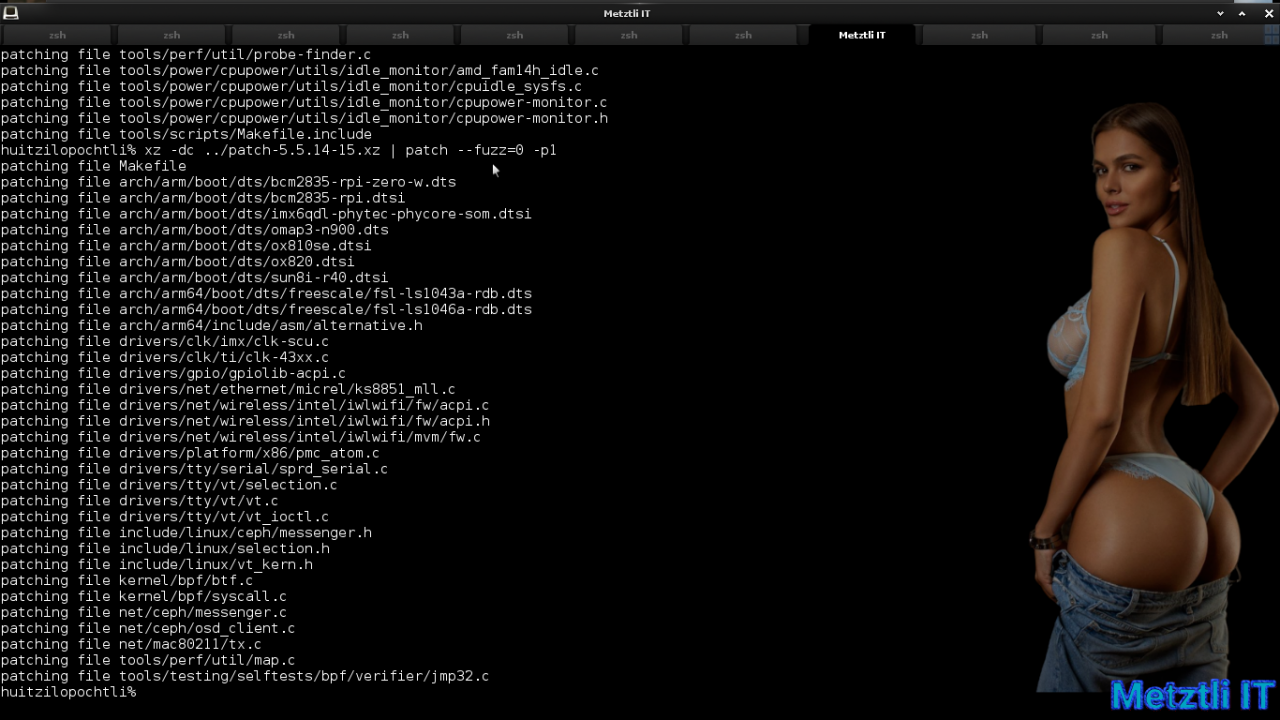Click the bcm2835-rpi-zero-w.dts line
Viewport: 1280px width, 720px height.
[228, 182]
